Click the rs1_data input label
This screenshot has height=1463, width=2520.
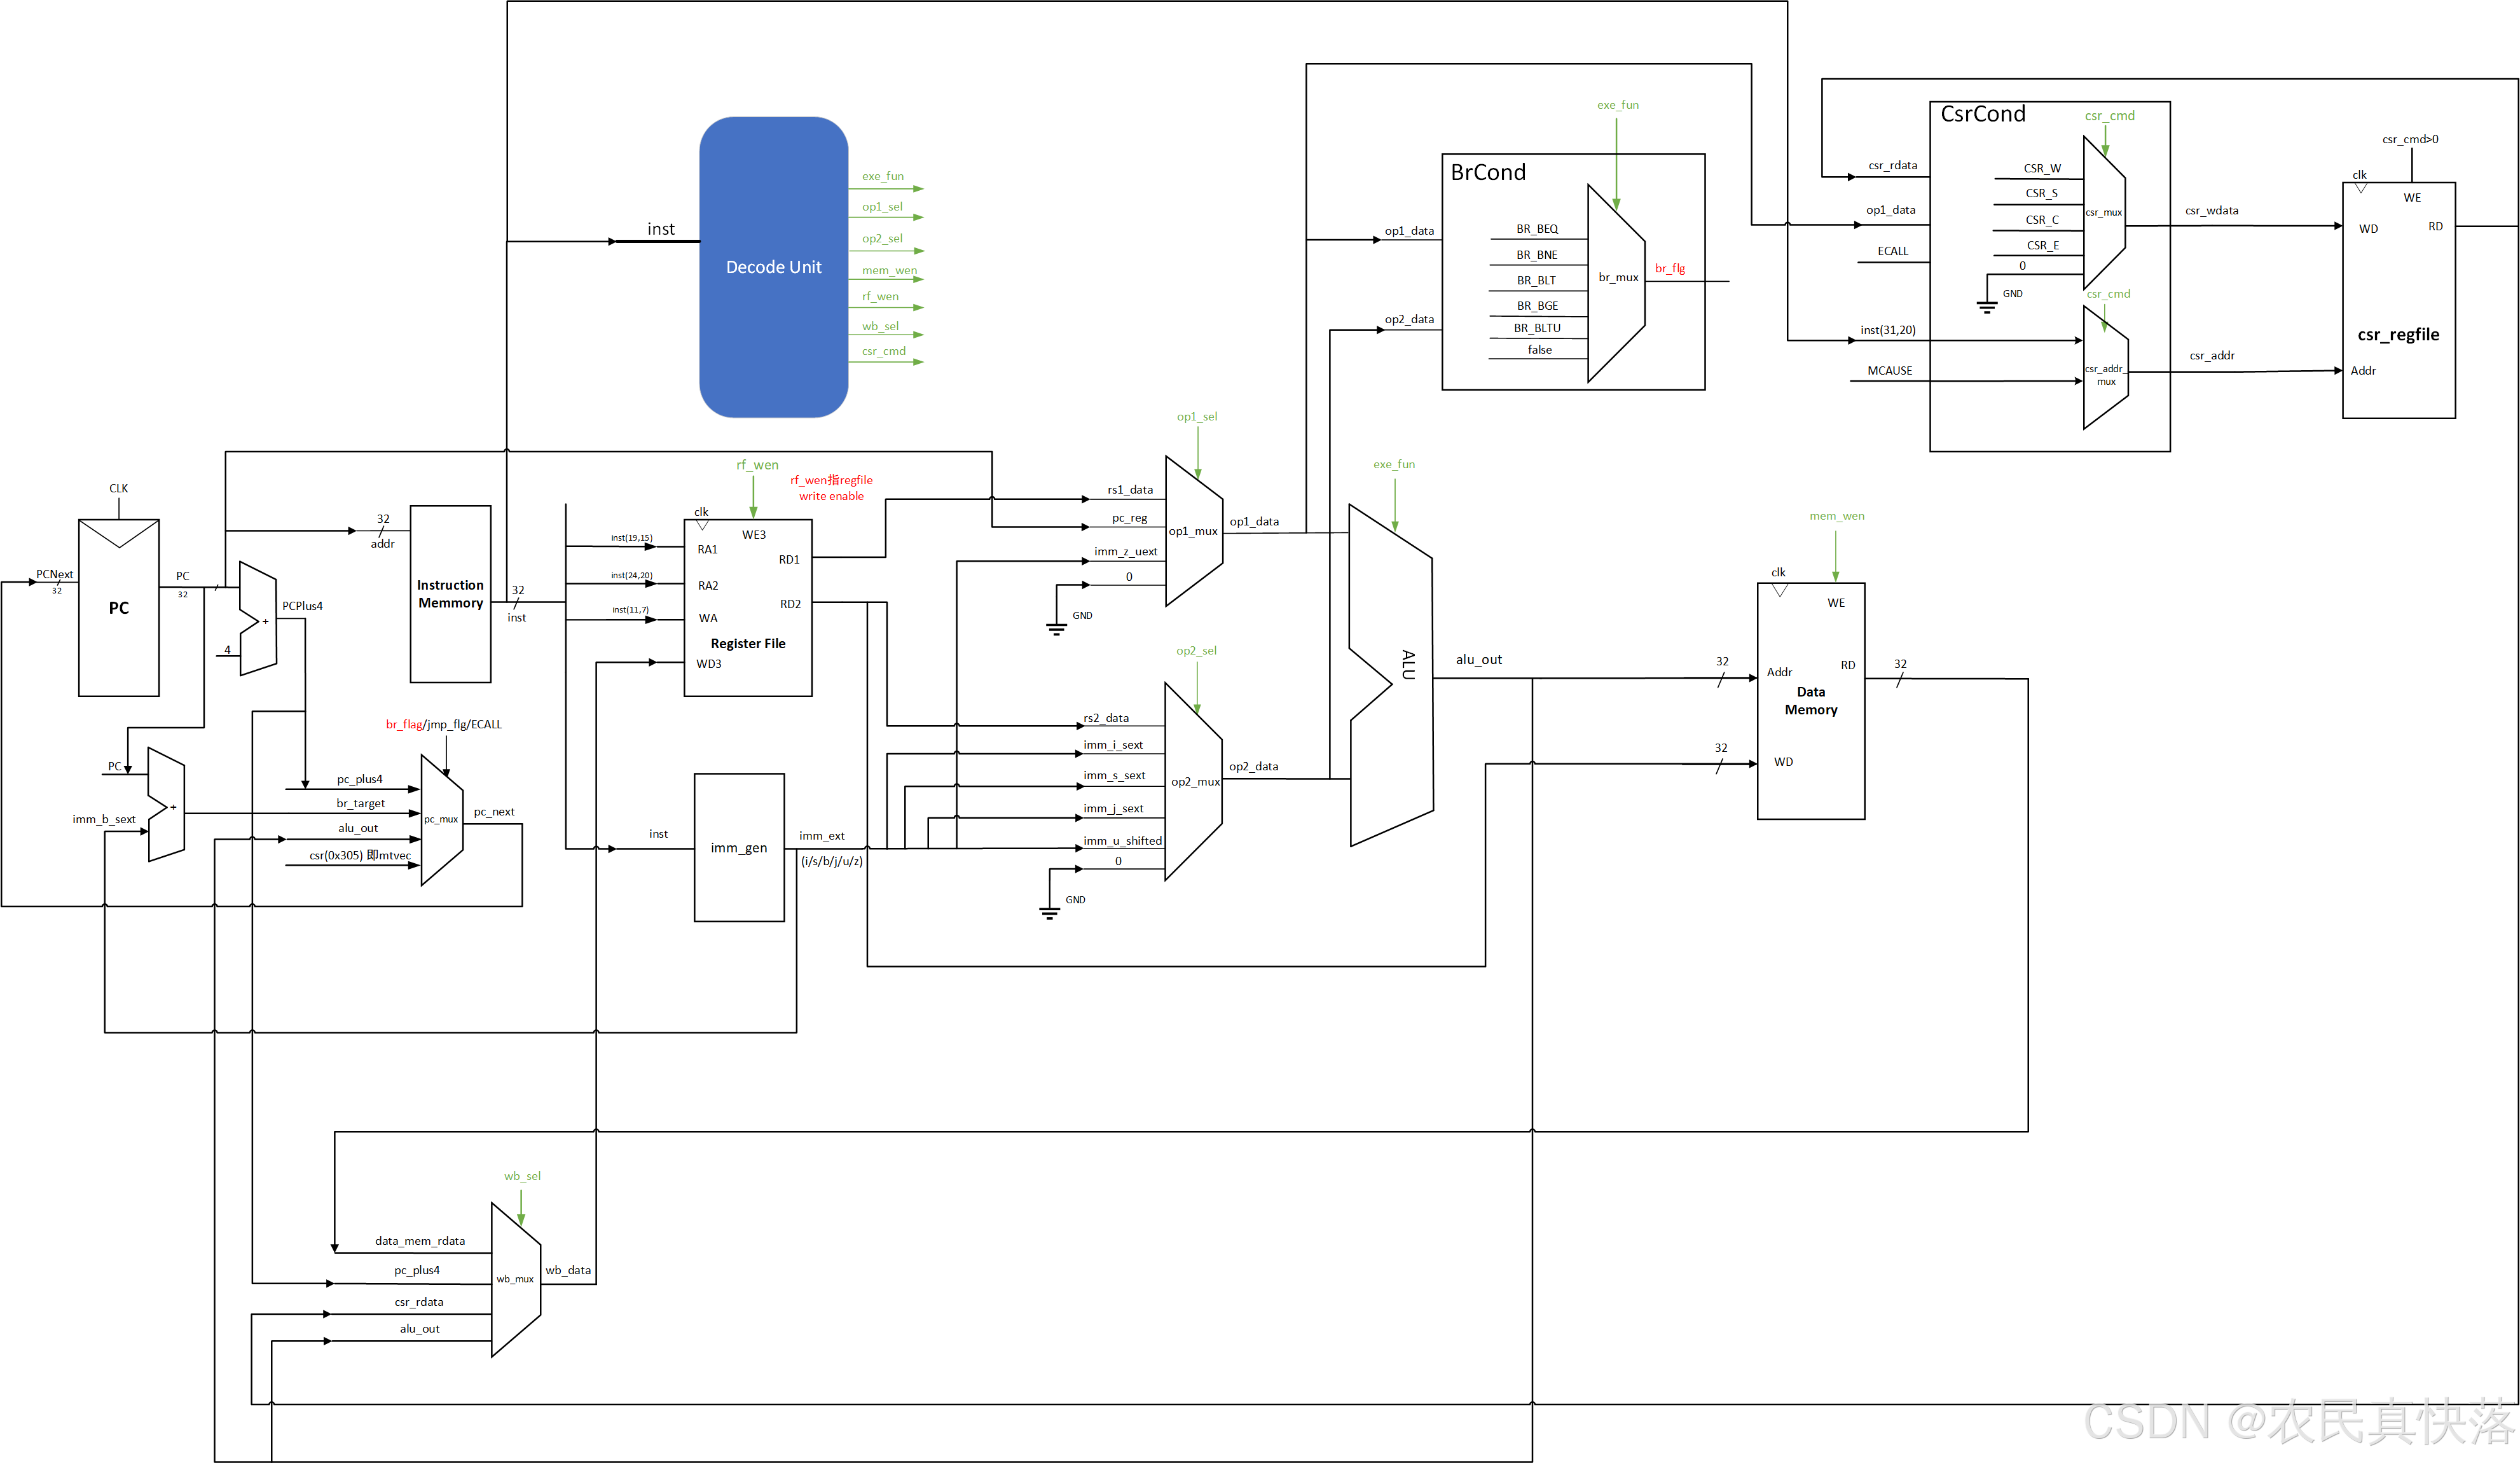[x=1130, y=490]
